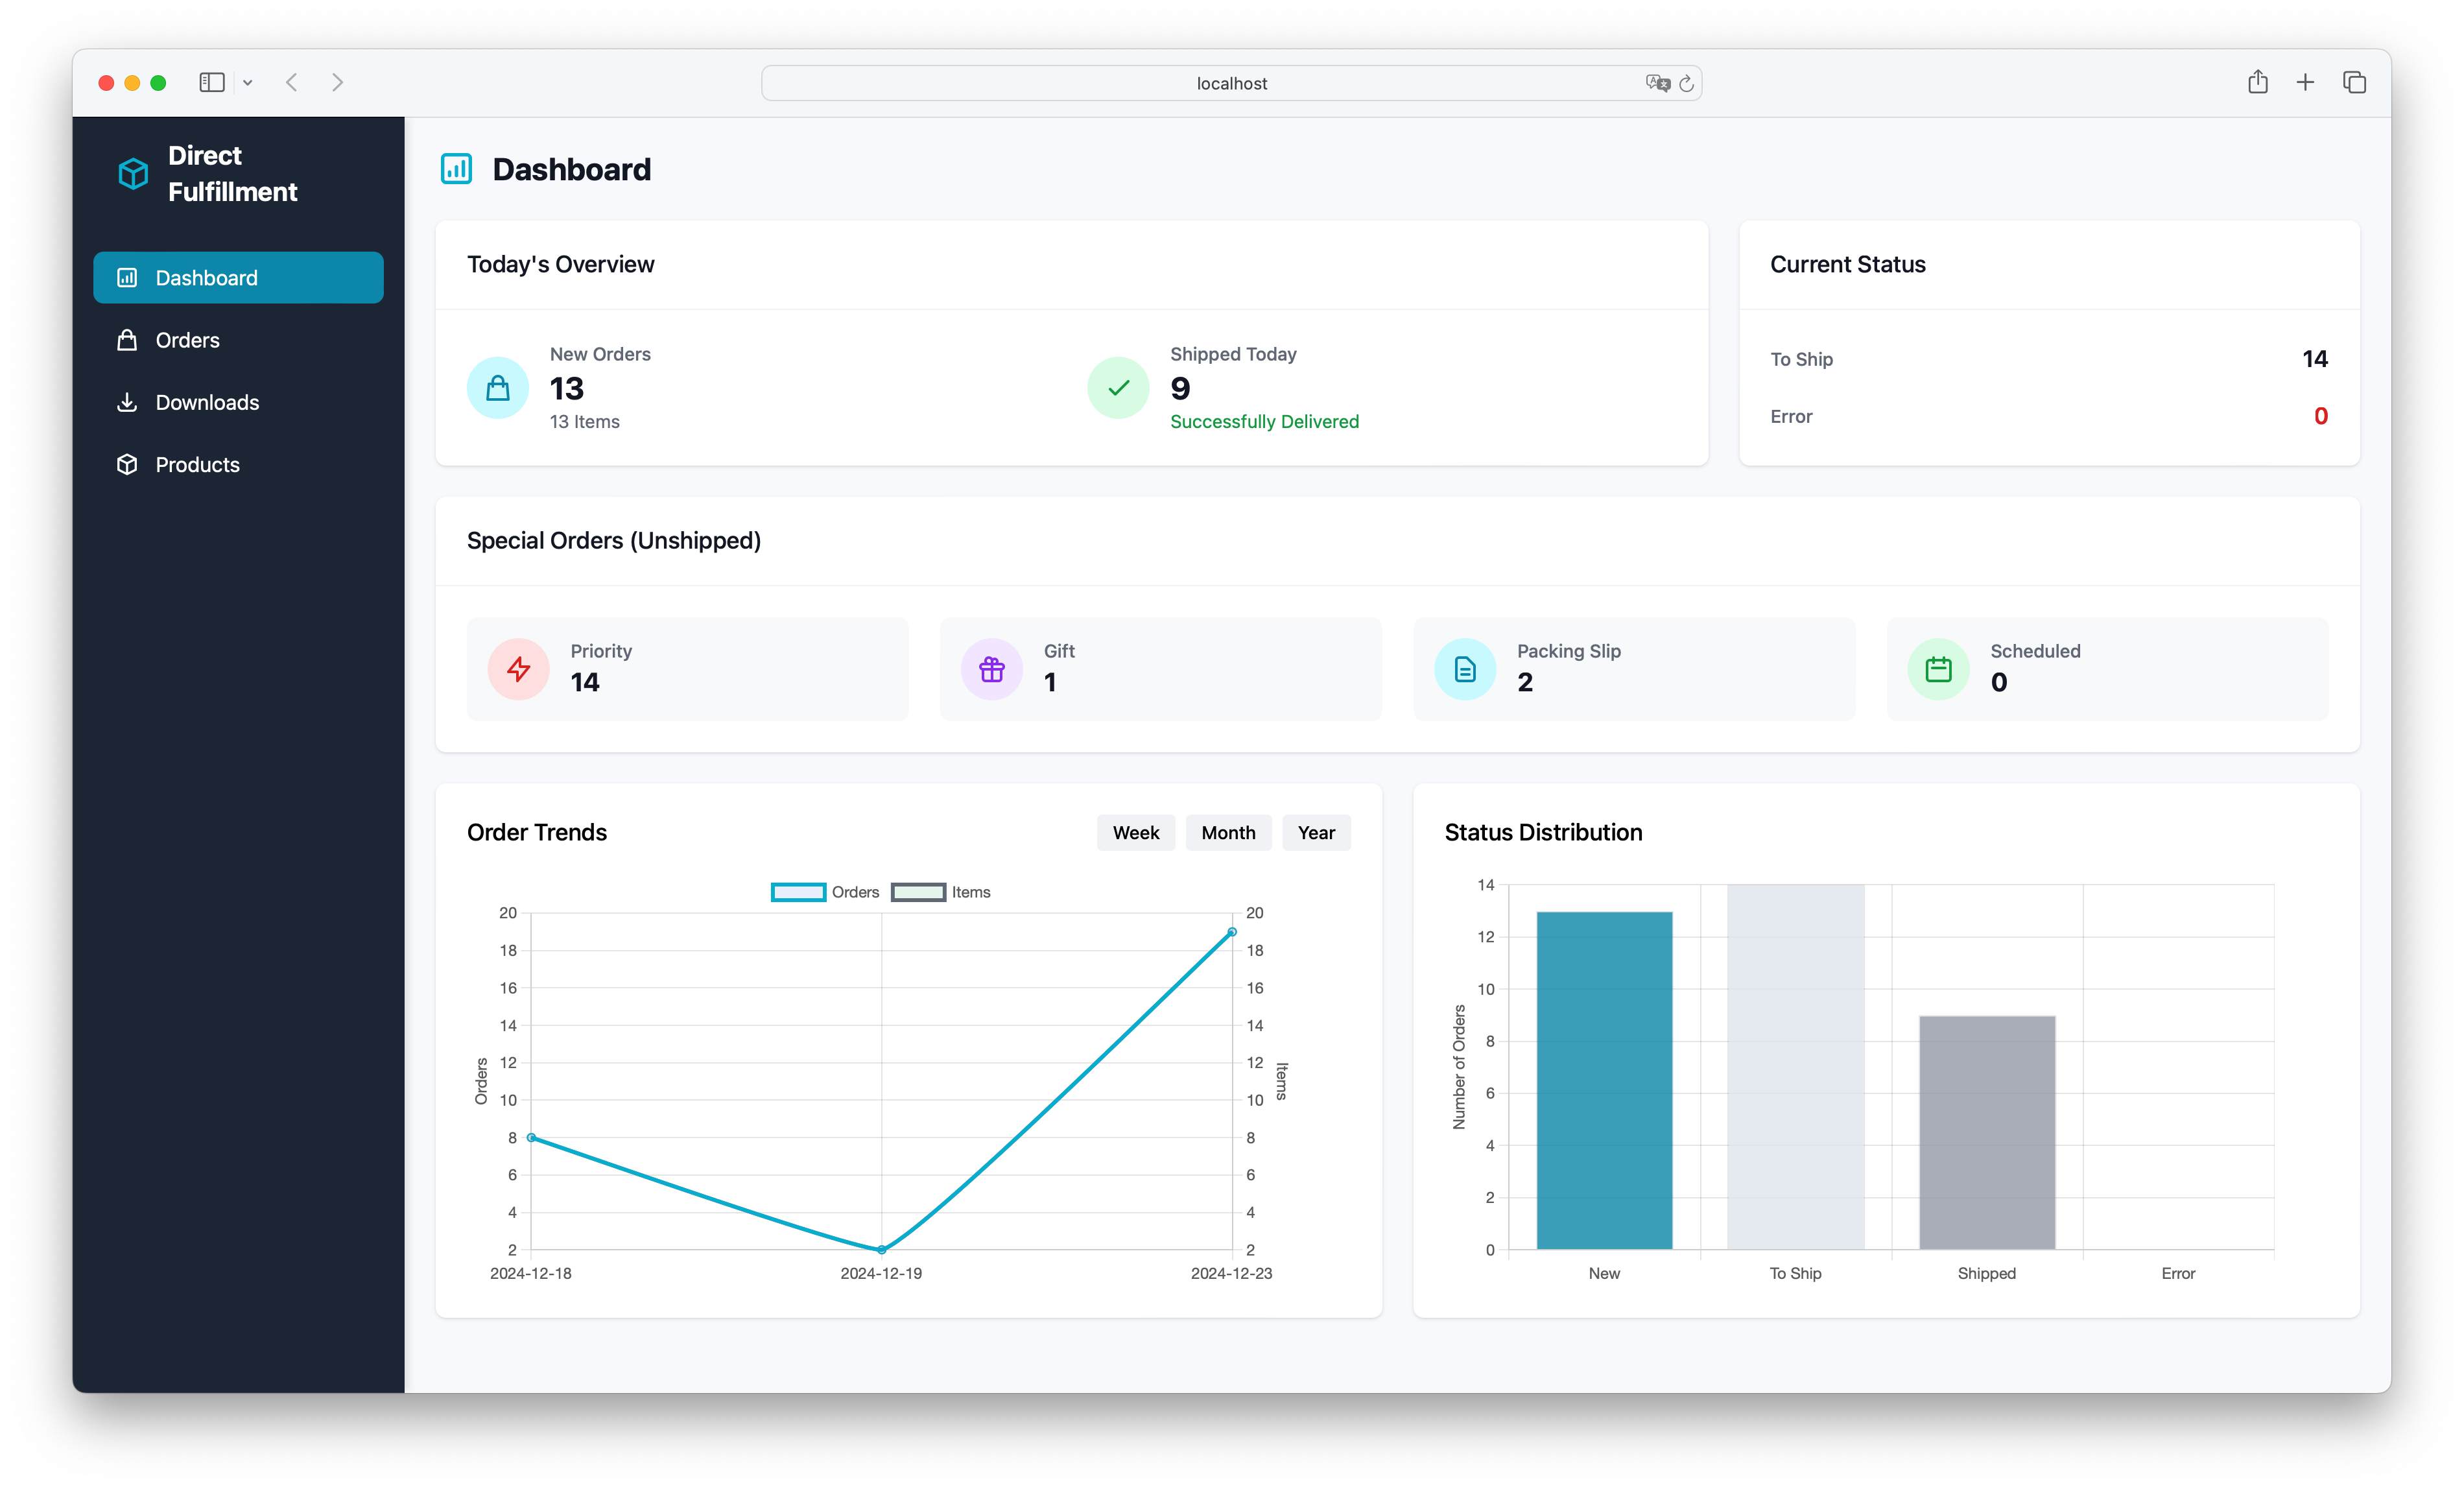Viewport: 2464px width, 1489px height.
Task: Click the Shipped Today checkmark icon
Action: point(1117,387)
